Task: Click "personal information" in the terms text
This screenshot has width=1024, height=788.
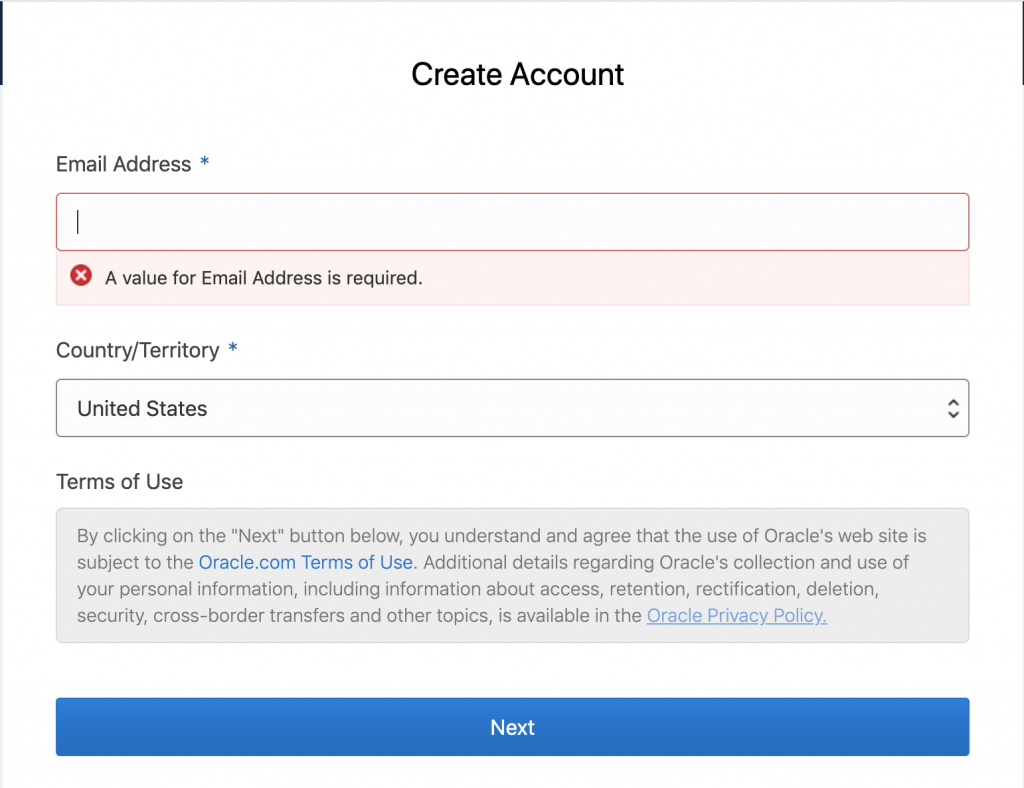Action: (x=195, y=589)
